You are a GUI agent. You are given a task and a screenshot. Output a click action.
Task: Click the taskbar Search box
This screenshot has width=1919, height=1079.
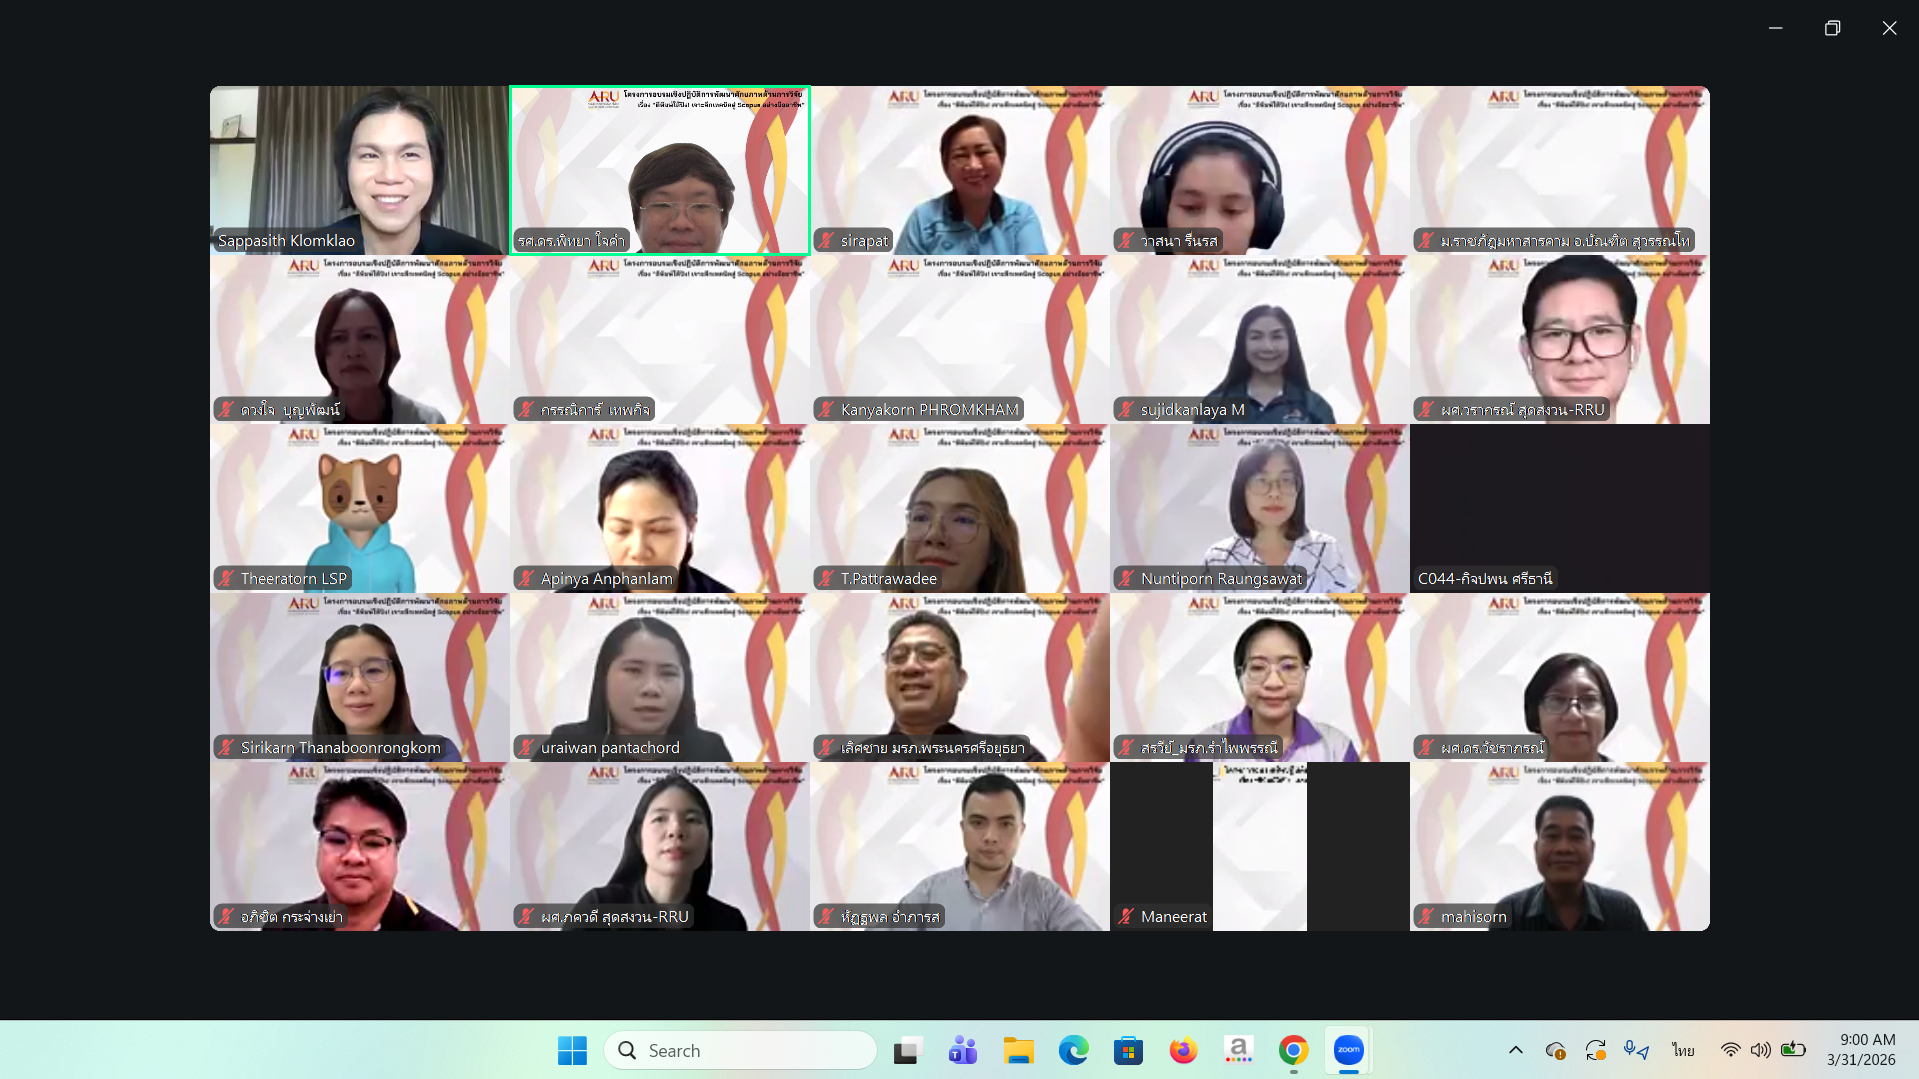[x=740, y=1050]
